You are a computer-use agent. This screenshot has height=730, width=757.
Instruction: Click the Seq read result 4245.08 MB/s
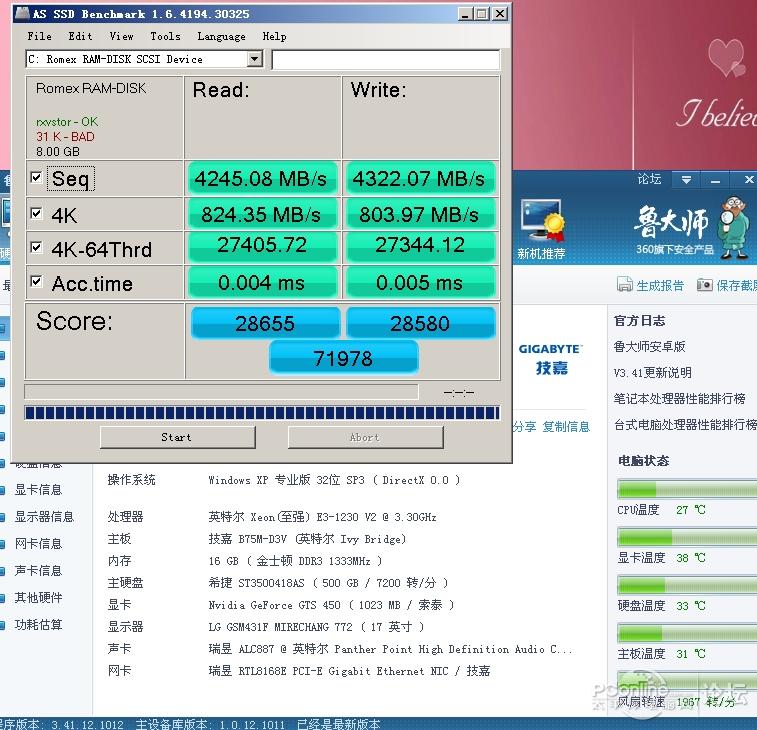click(261, 179)
